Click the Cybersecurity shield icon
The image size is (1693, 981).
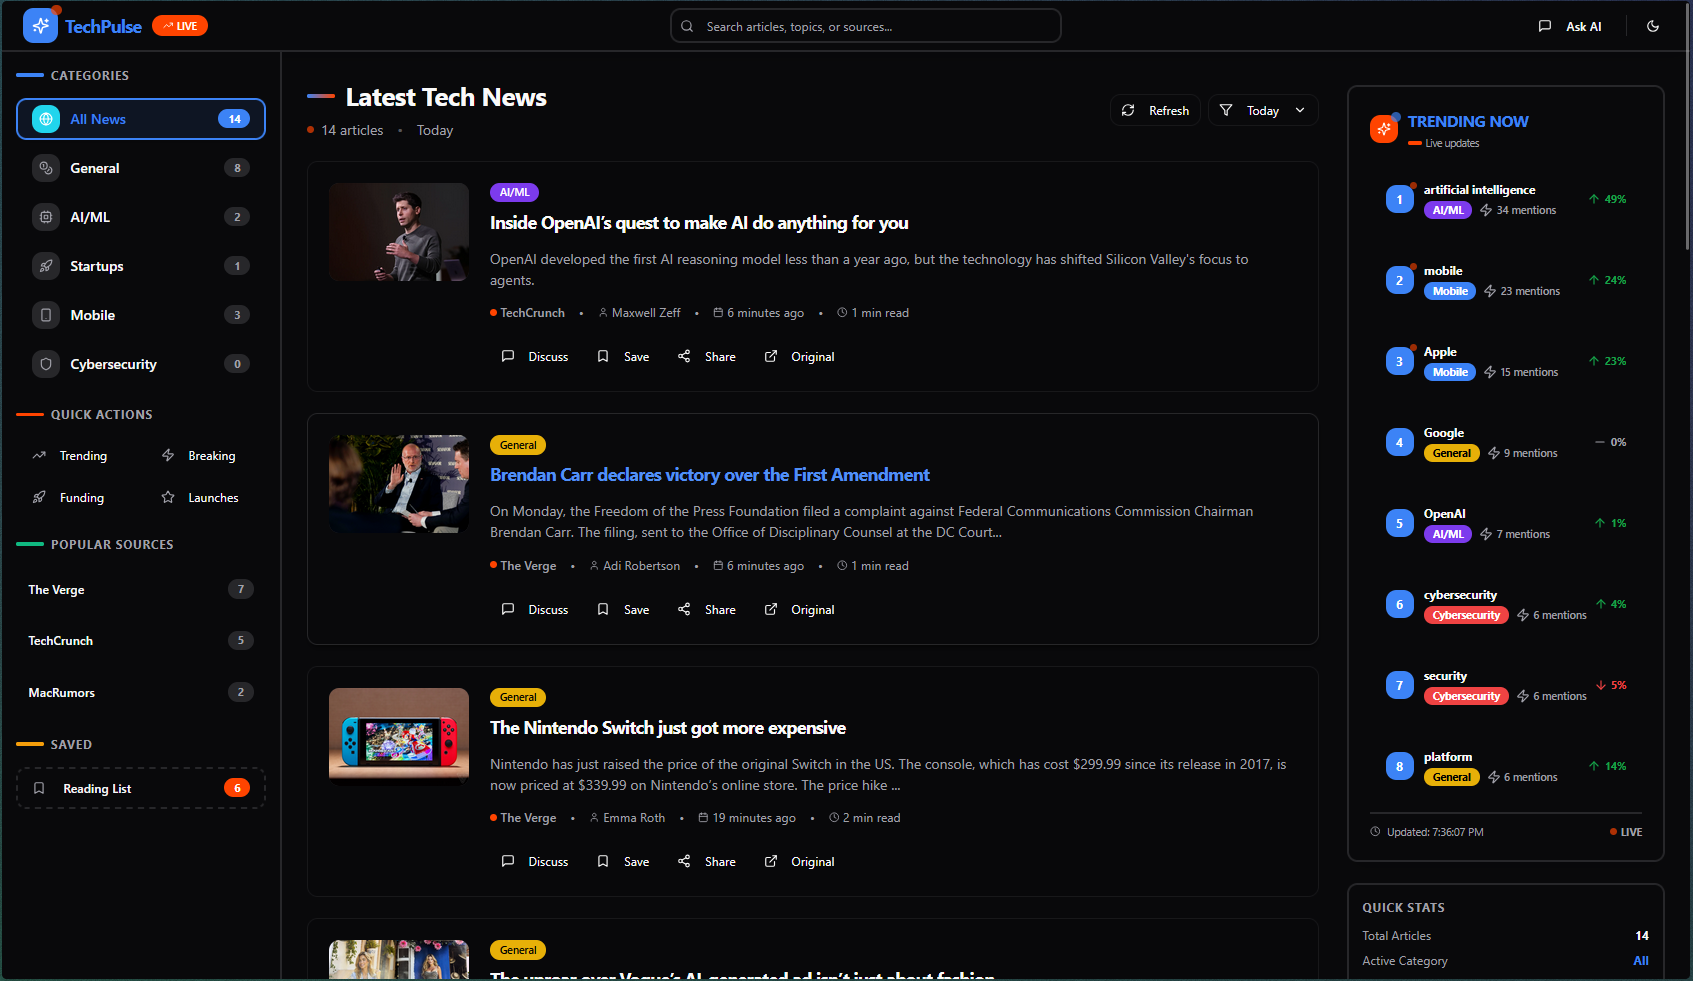[x=46, y=364]
